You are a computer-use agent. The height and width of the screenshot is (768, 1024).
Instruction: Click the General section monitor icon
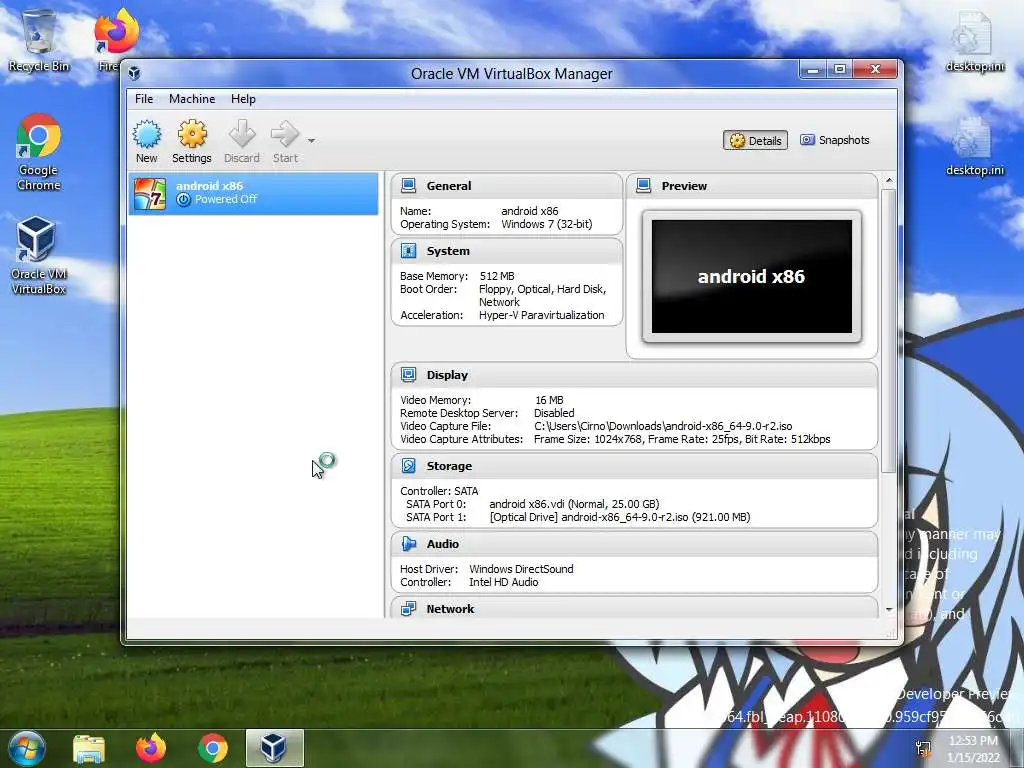(409, 185)
